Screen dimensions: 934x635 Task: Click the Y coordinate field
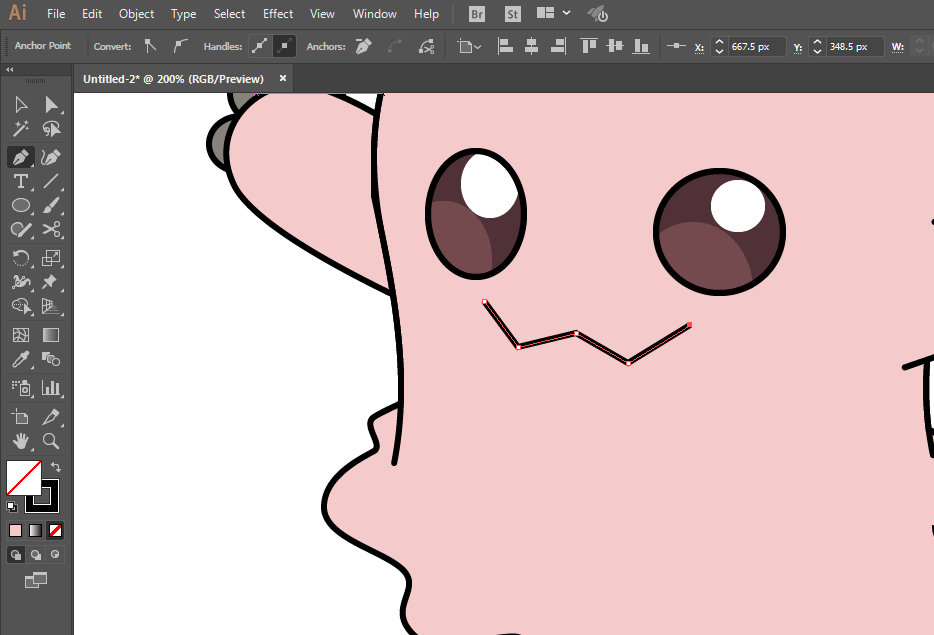pos(854,46)
